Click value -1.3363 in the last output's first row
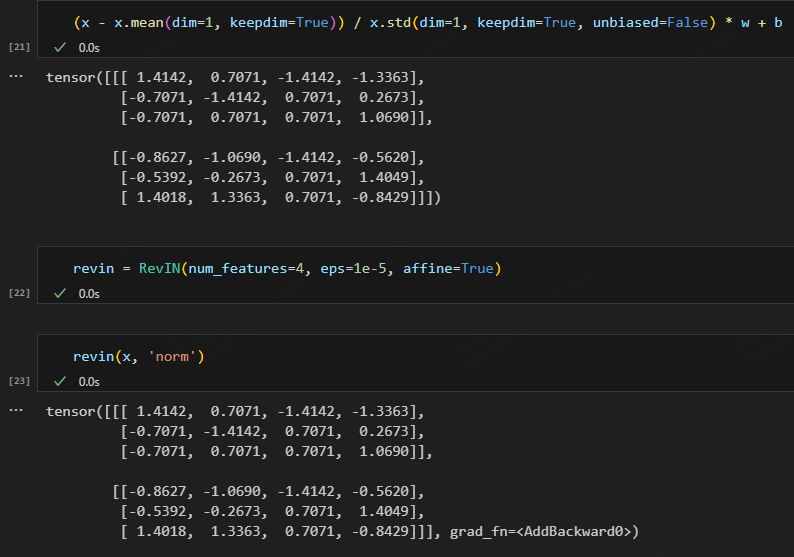The width and height of the screenshot is (794, 557). click(x=380, y=411)
